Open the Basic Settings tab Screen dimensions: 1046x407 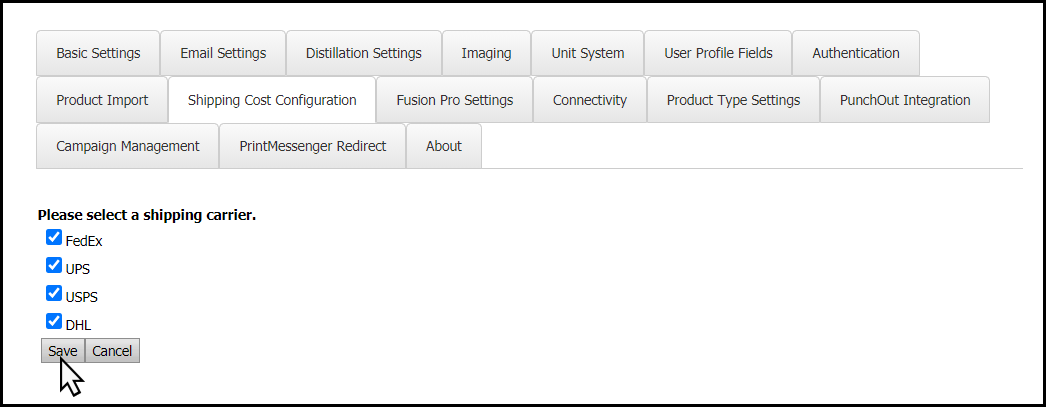98,53
